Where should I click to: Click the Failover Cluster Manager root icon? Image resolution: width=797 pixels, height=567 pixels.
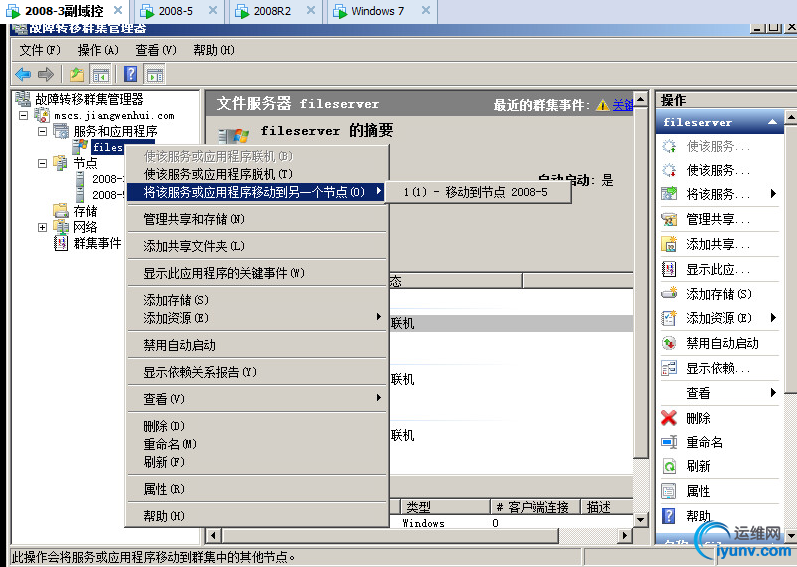coord(23,99)
